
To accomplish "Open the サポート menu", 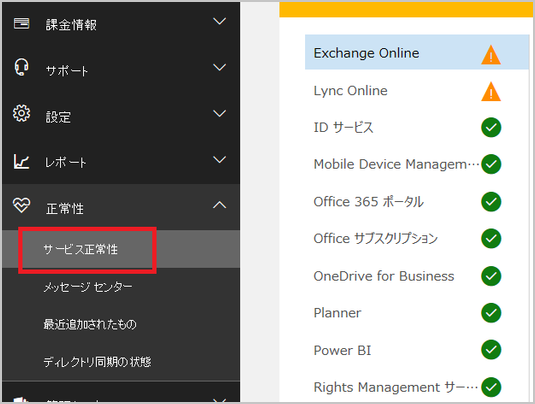I will (121, 69).
